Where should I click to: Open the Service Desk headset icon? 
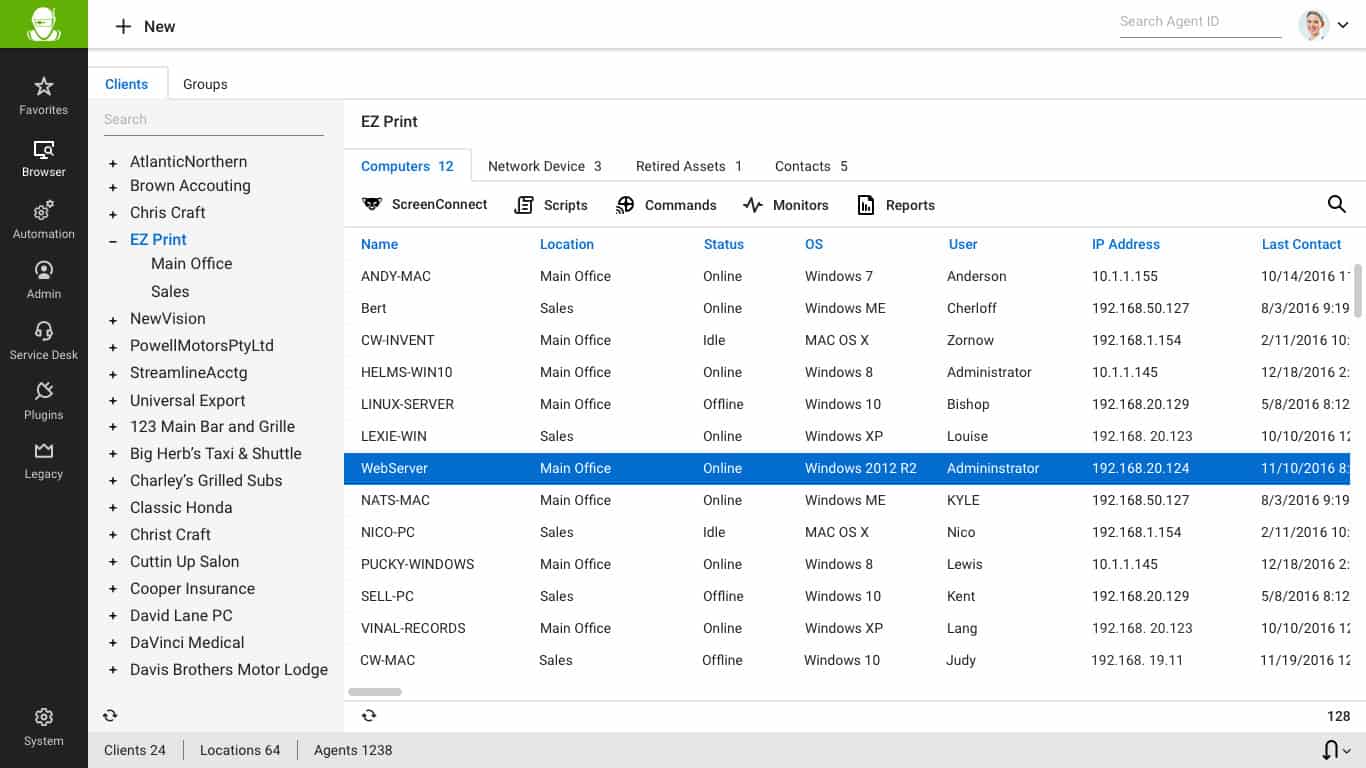click(44, 331)
